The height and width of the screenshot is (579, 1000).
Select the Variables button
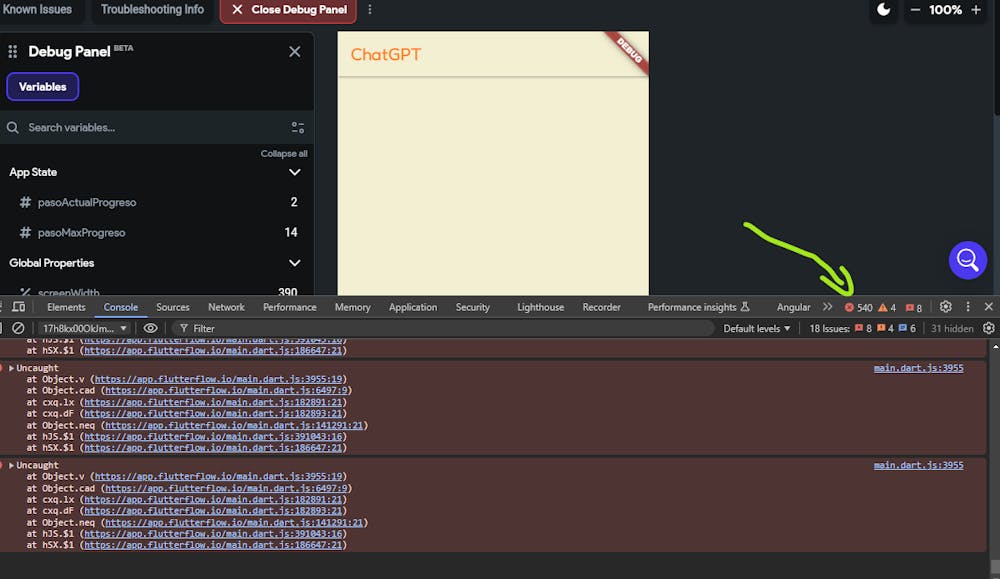[43, 87]
